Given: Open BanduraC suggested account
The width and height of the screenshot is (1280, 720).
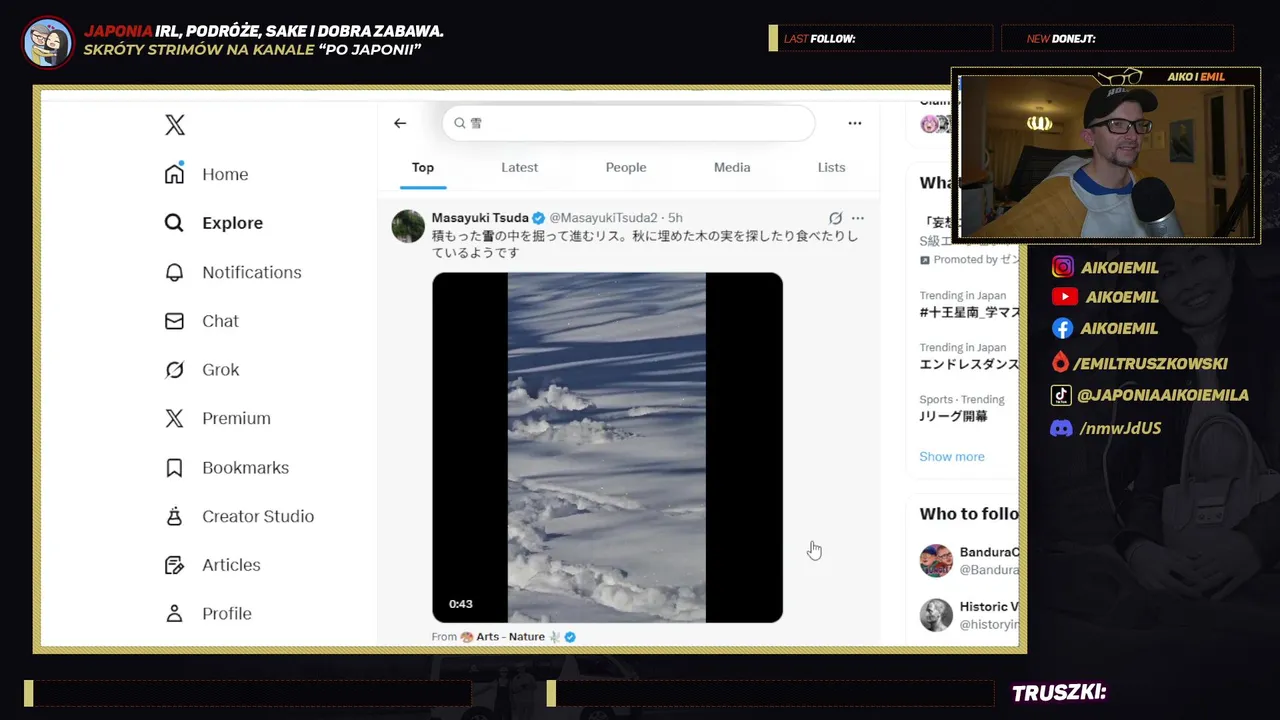Looking at the screenshot, I should click(989, 552).
